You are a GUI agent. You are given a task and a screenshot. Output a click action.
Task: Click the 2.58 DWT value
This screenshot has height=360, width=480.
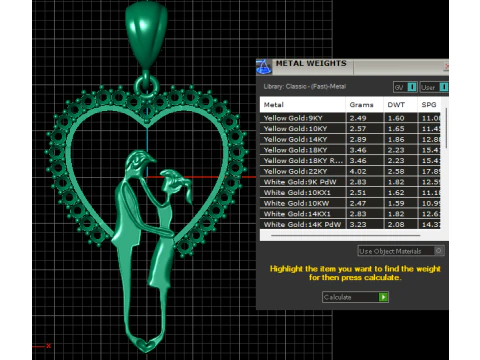coord(396,171)
